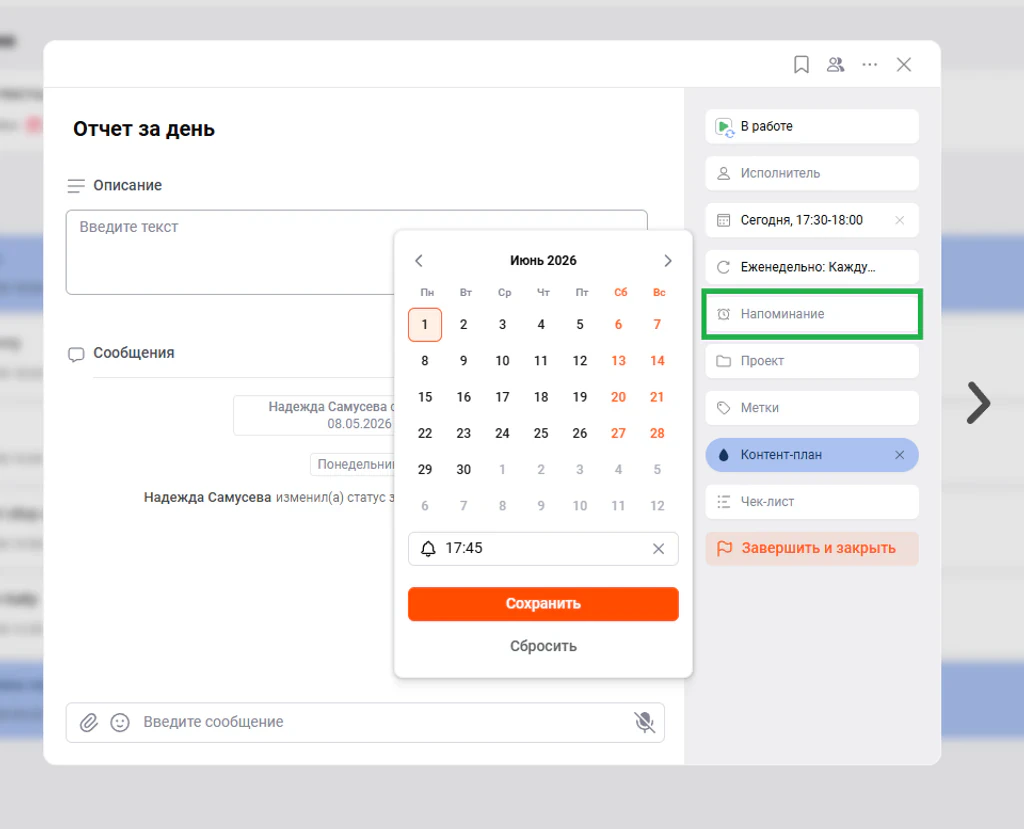Pick June 14 Sunday in calendar

(x=657, y=361)
